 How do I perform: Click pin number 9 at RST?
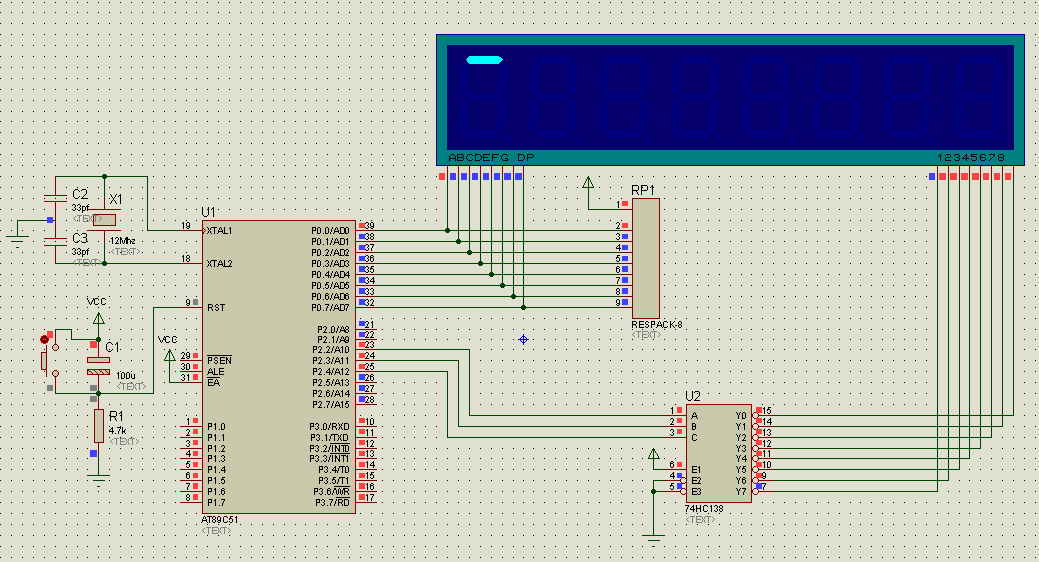(x=188, y=302)
